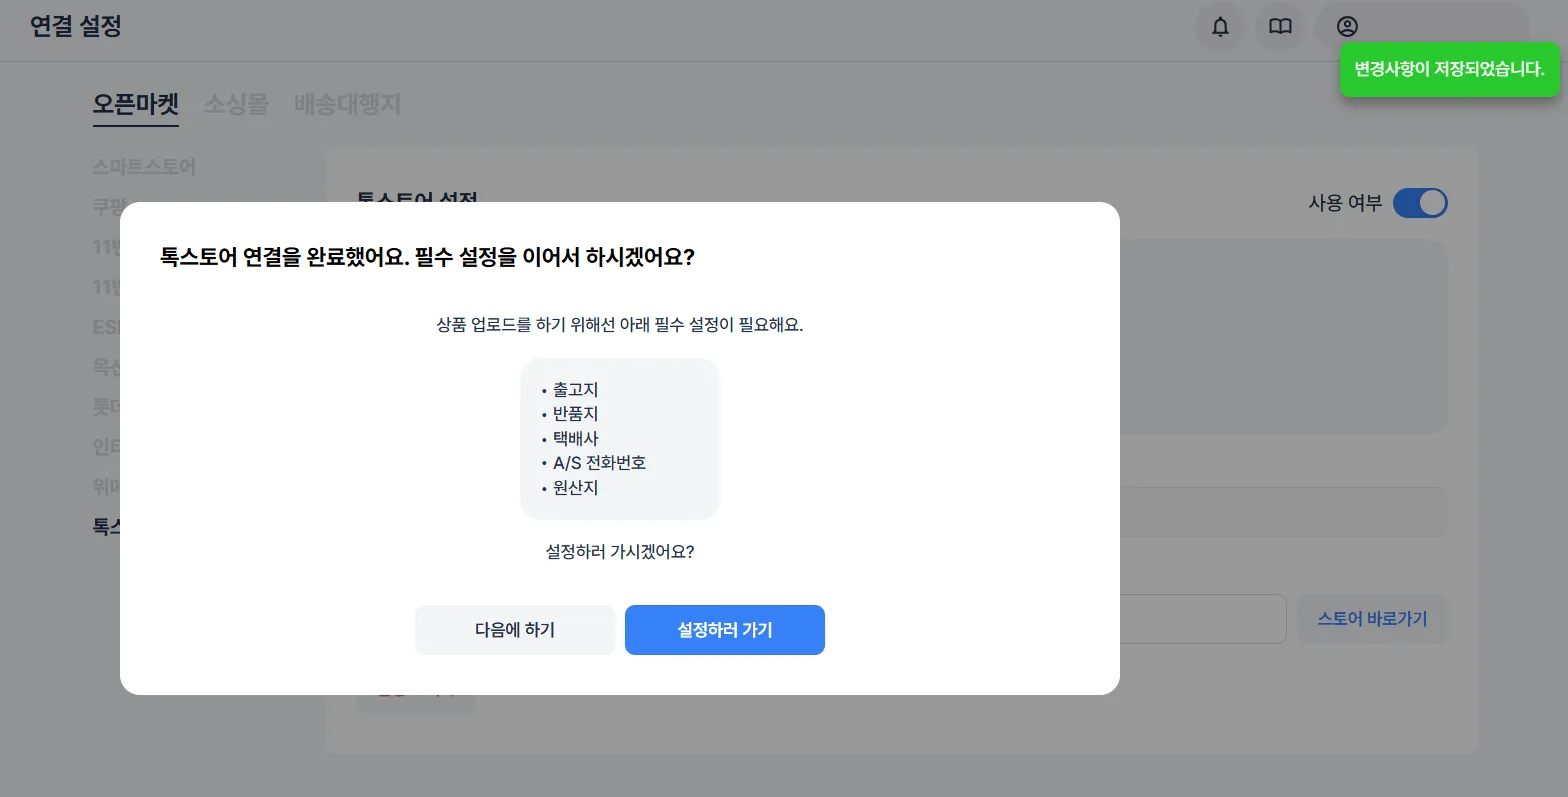Switch to the 오픈마켓 tab
Image resolution: width=1568 pixels, height=797 pixels.
136,104
